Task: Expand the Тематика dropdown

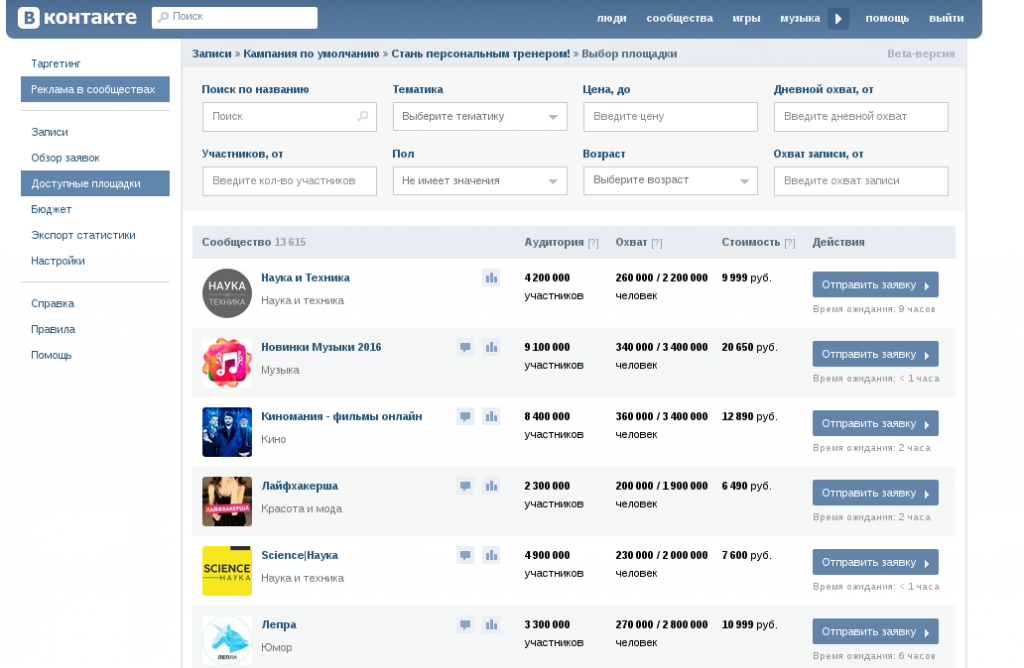Action: click(x=479, y=116)
